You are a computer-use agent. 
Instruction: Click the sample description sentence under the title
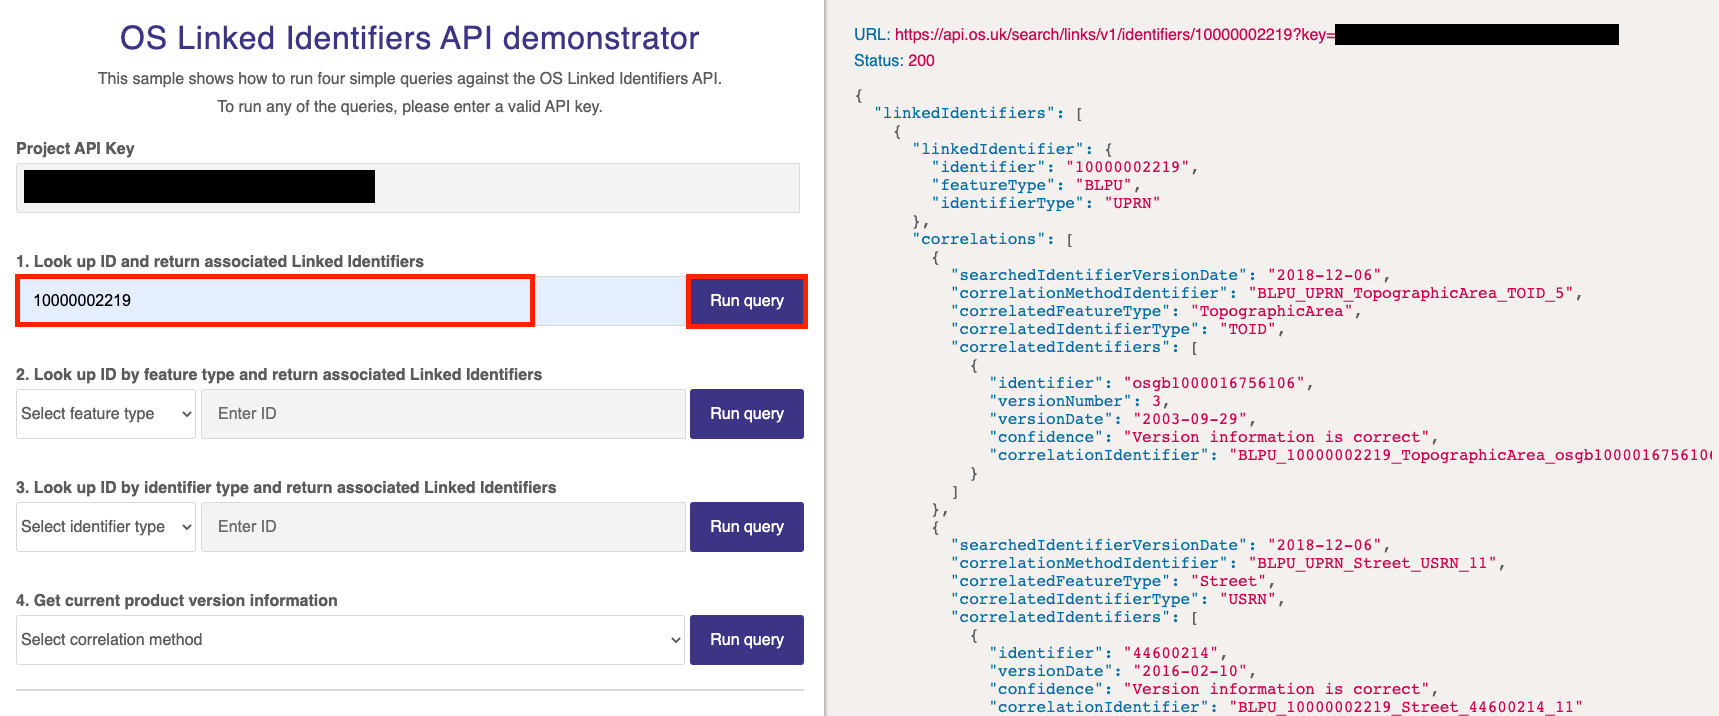pyautogui.click(x=410, y=78)
